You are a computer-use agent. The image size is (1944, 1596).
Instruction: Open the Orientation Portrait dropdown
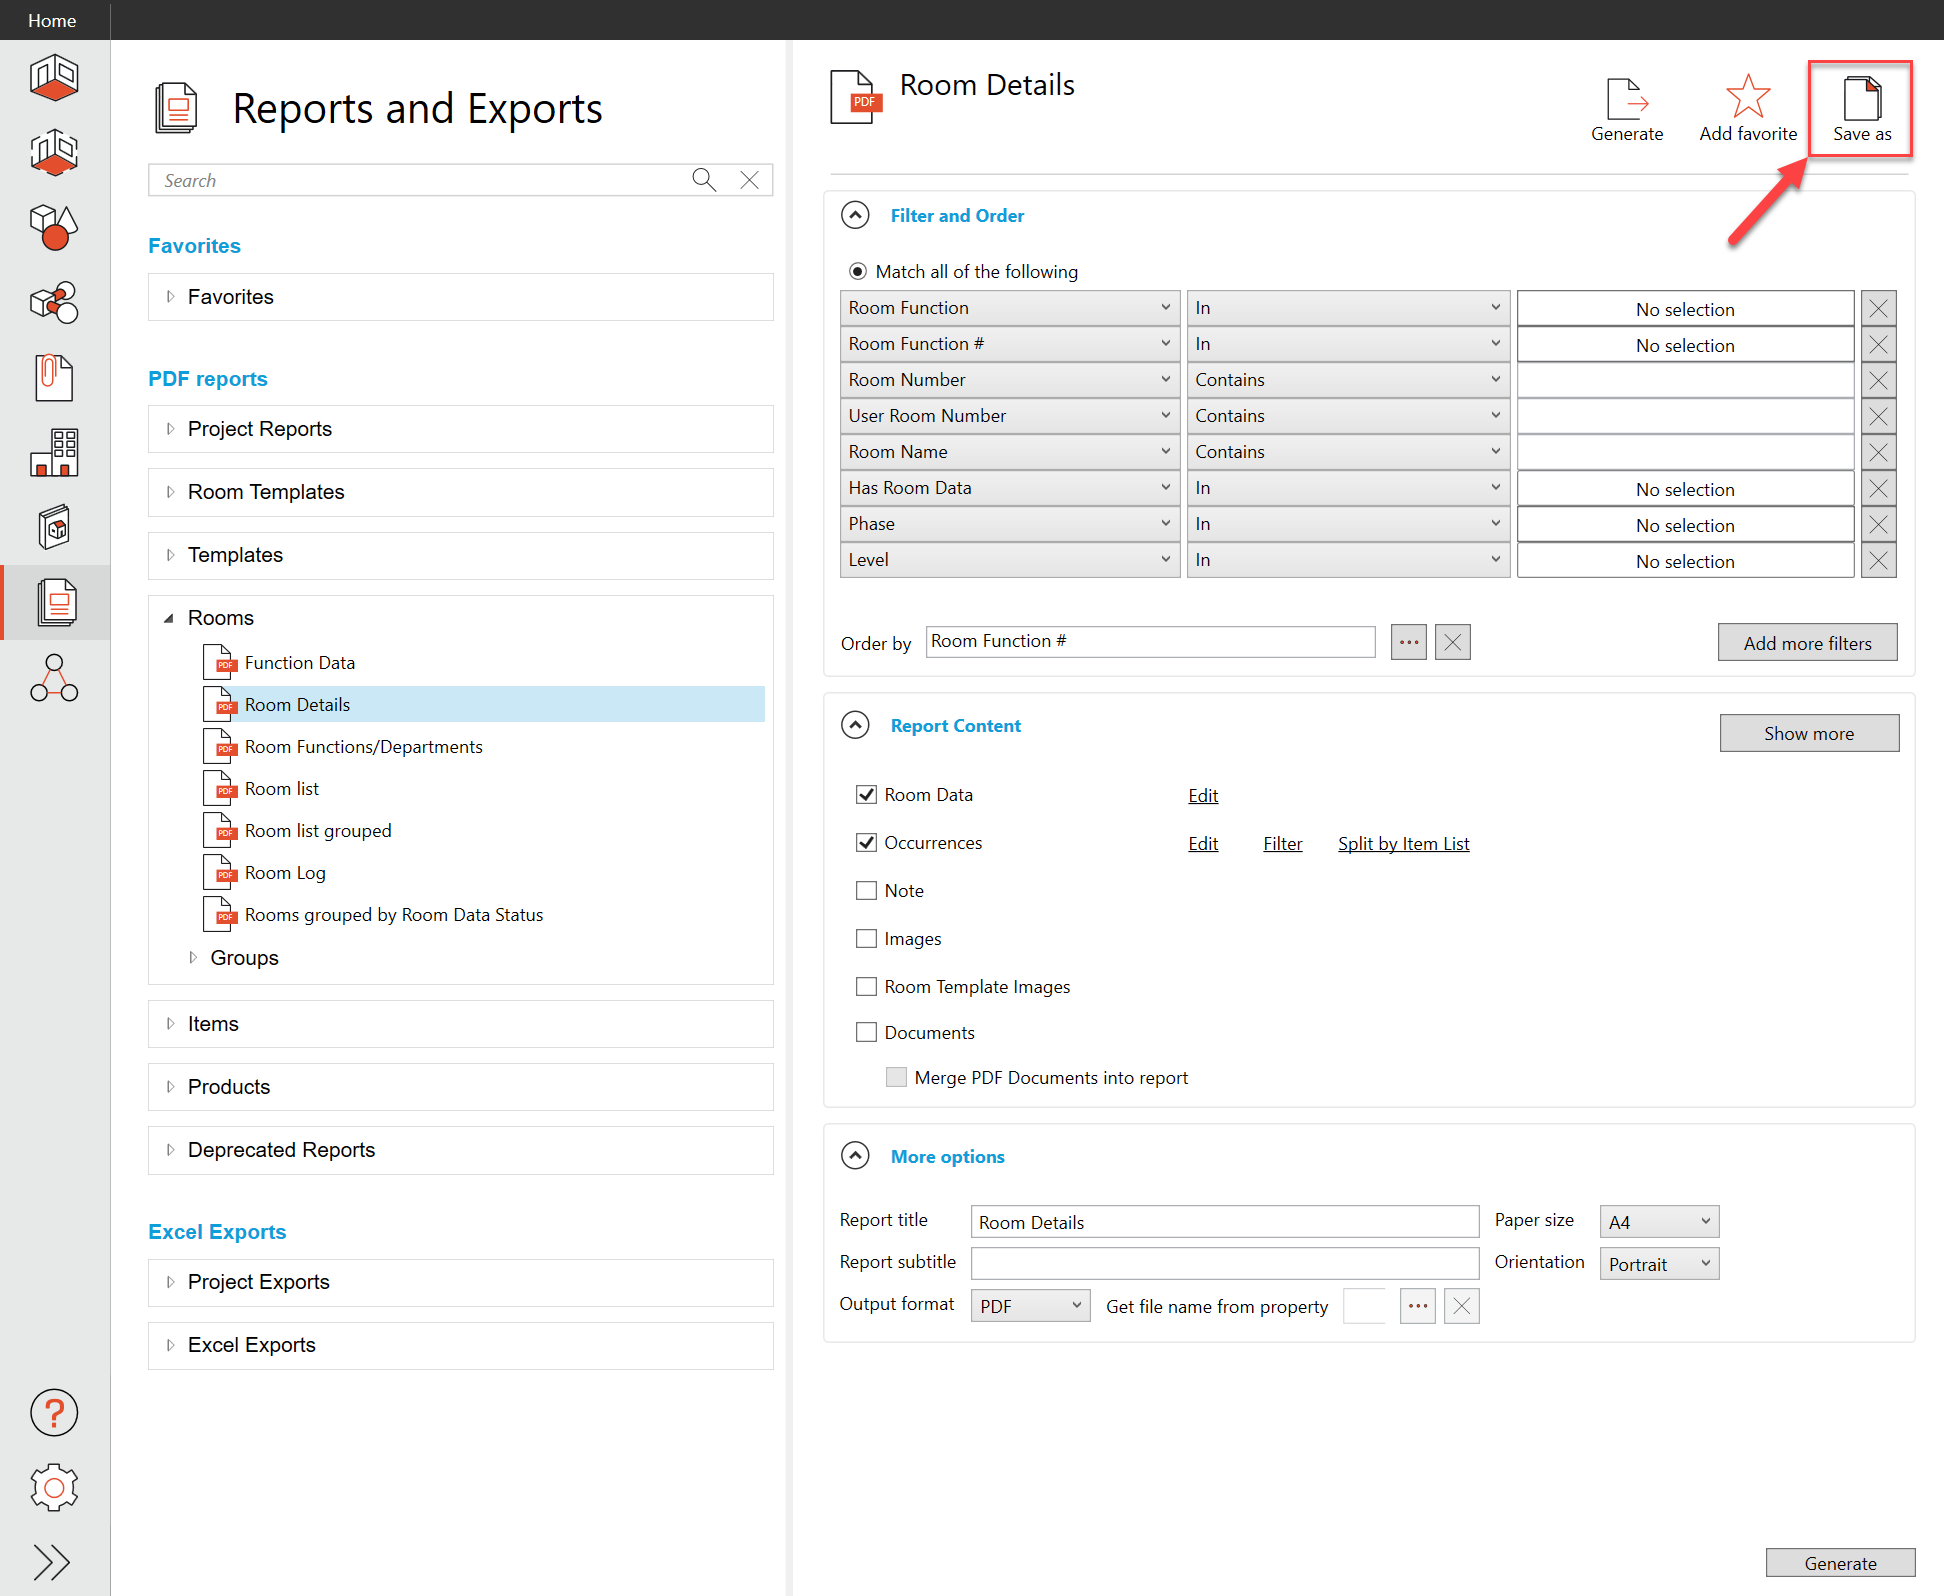[1659, 1264]
